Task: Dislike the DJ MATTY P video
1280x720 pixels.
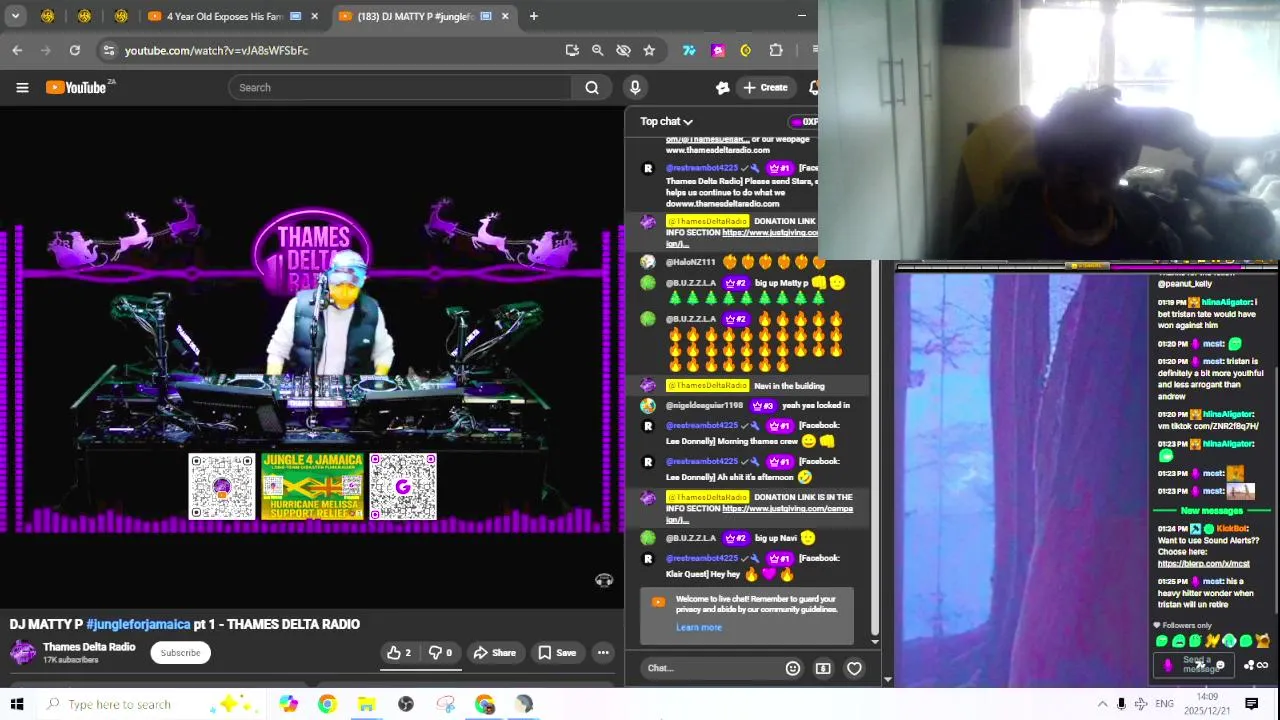Action: 440,653
